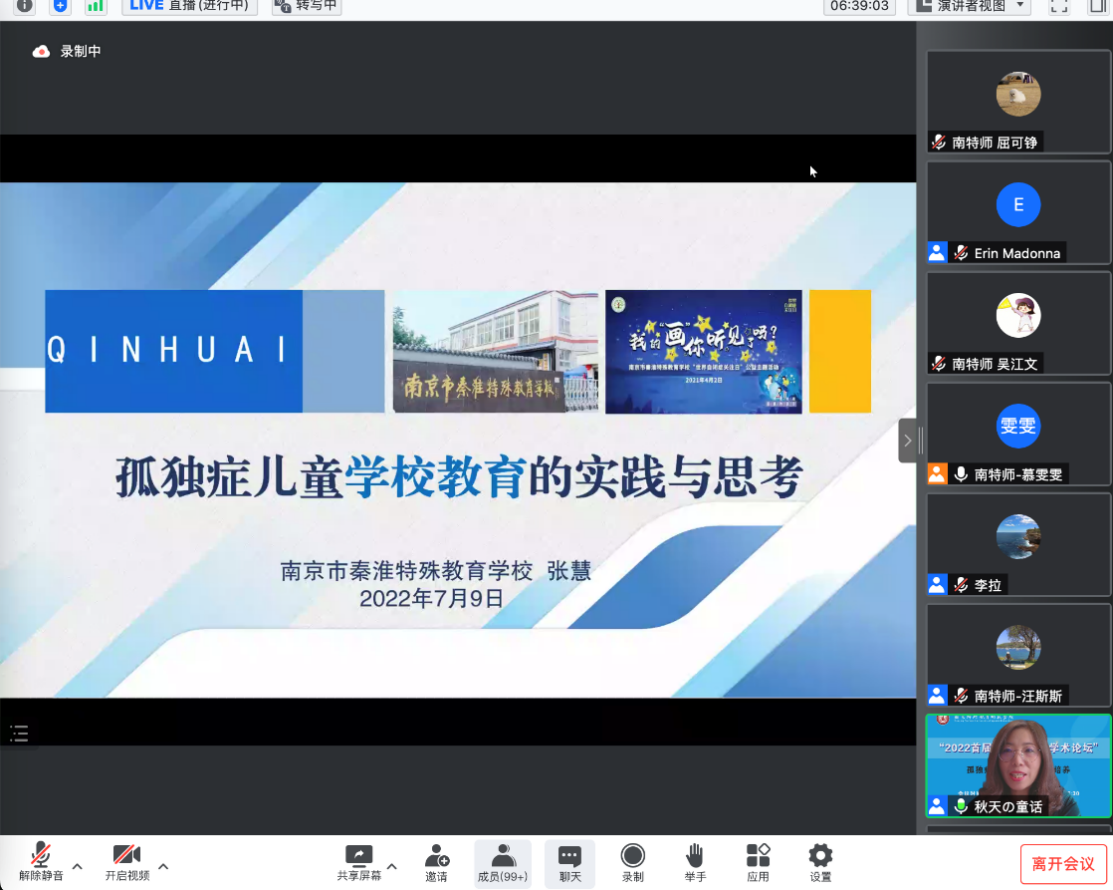Open the 演讲者视图 view dropdown
Screen dimensions: 1113x890
click(x=969, y=6)
